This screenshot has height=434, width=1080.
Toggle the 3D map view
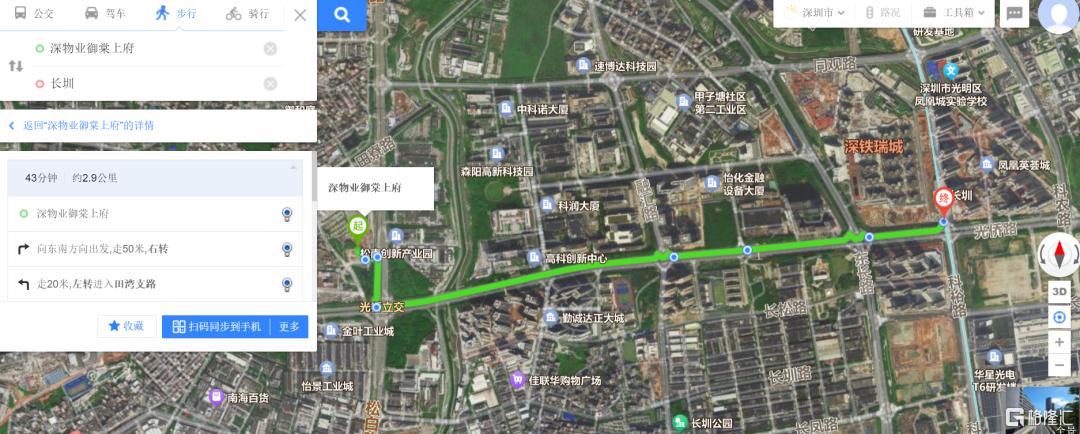click(x=1059, y=291)
